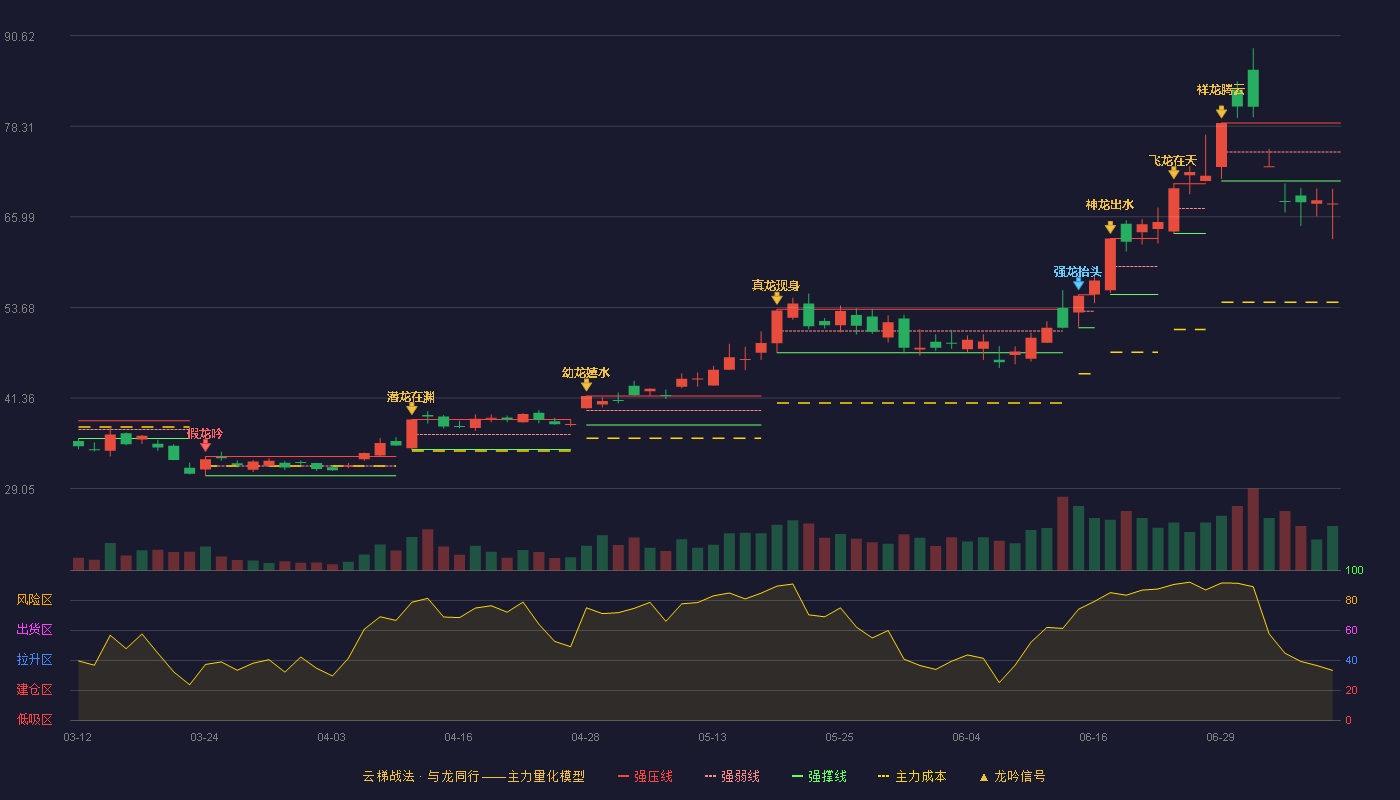Click the 祥龙腾云 yellow arrow marker
The width and height of the screenshot is (1400, 800).
point(1221,112)
